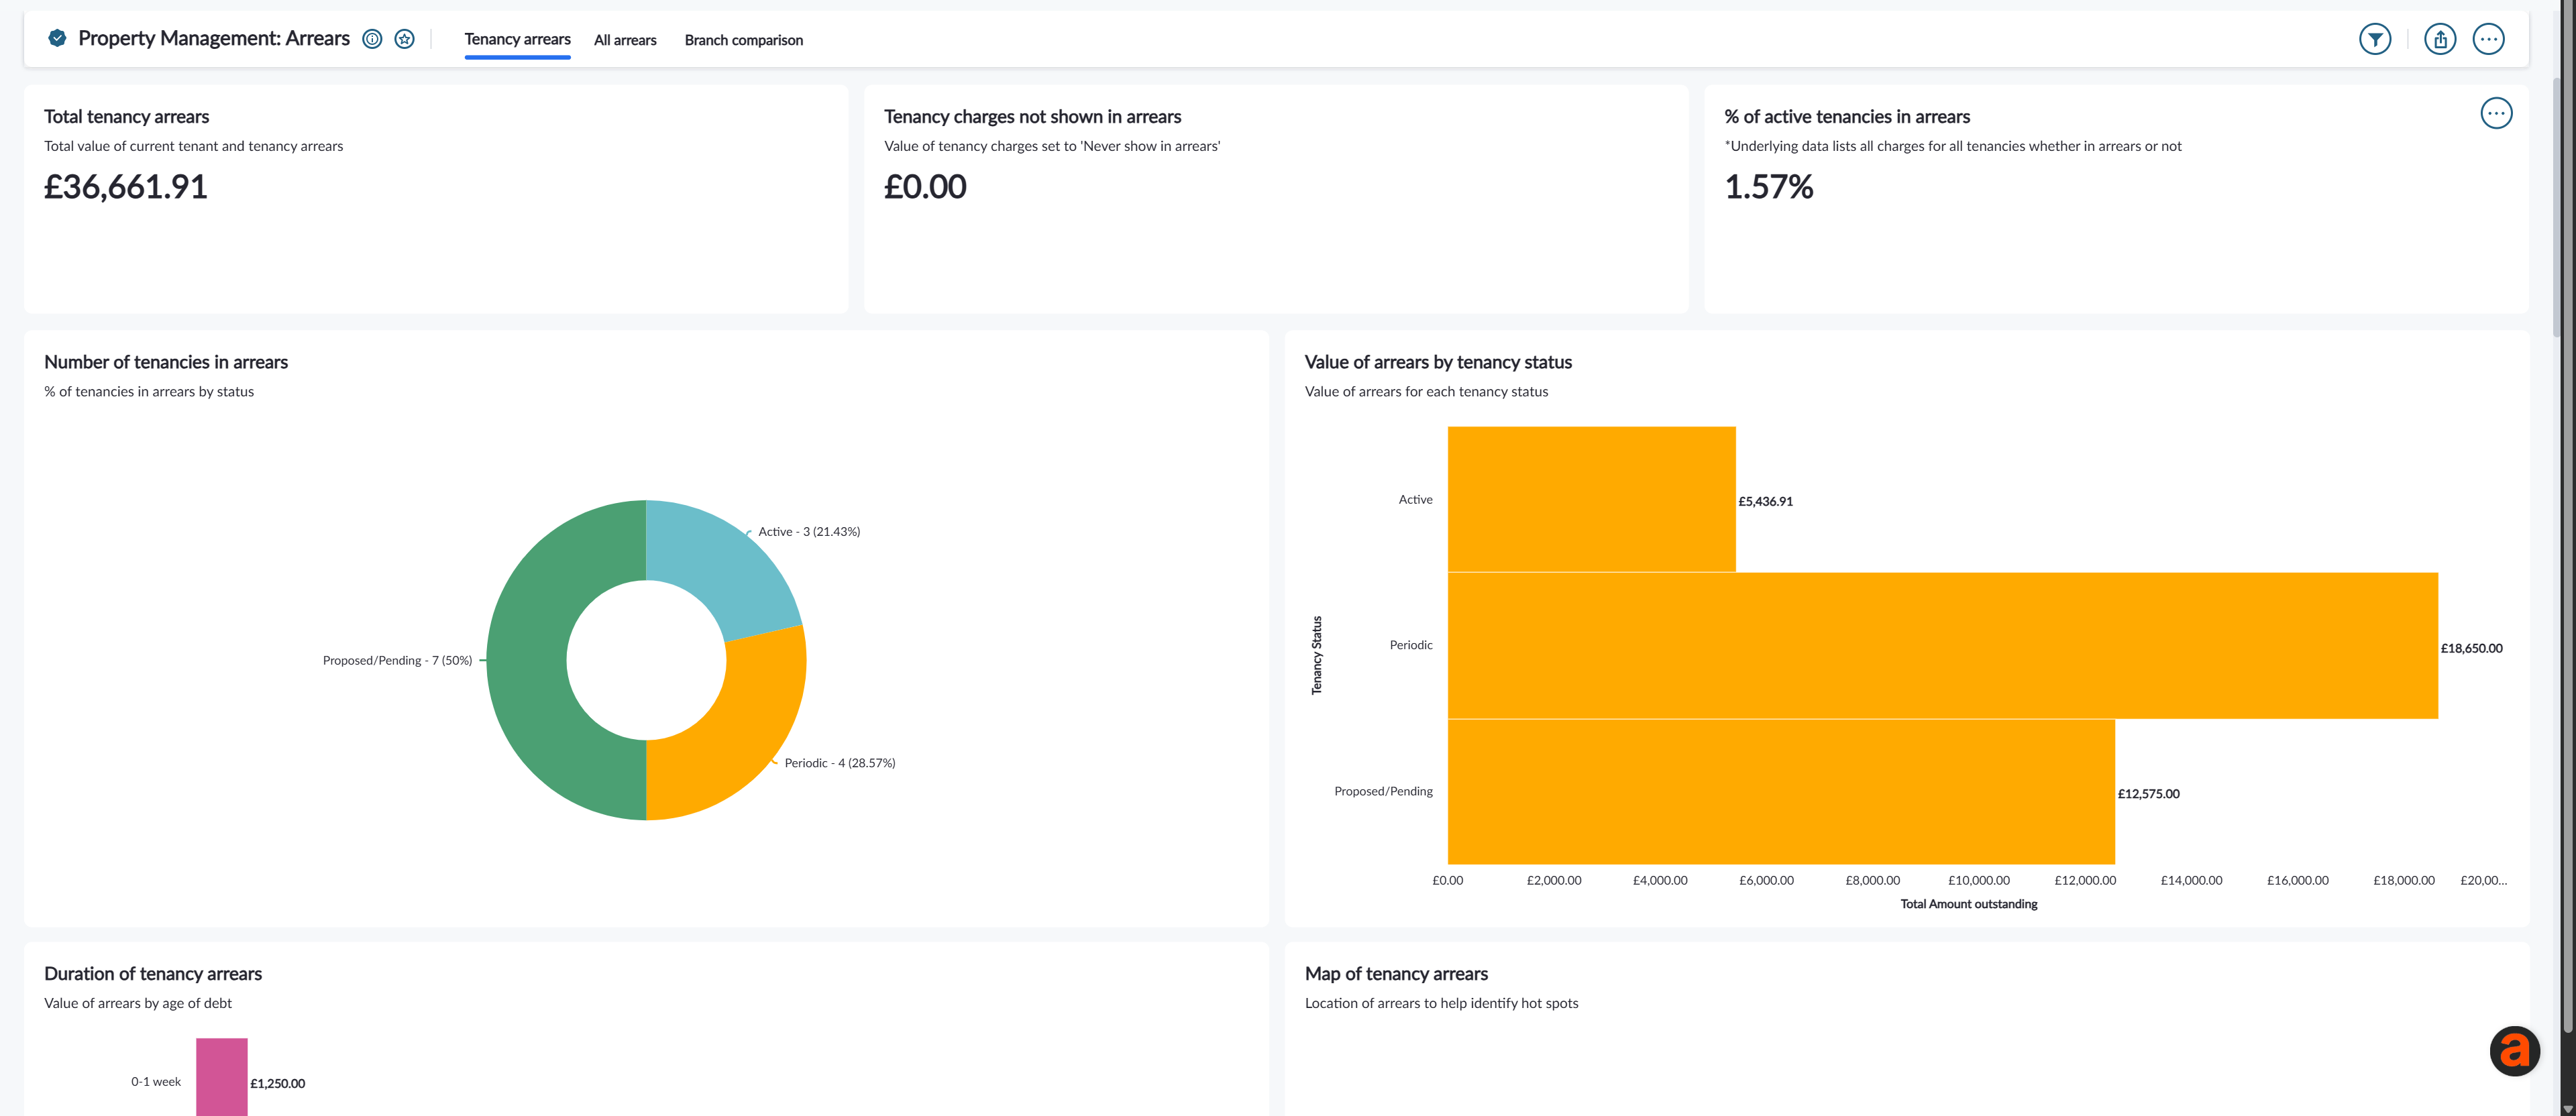This screenshot has width=2576, height=1116.
Task: Open options menu on active tenancies card
Action: 2496,113
